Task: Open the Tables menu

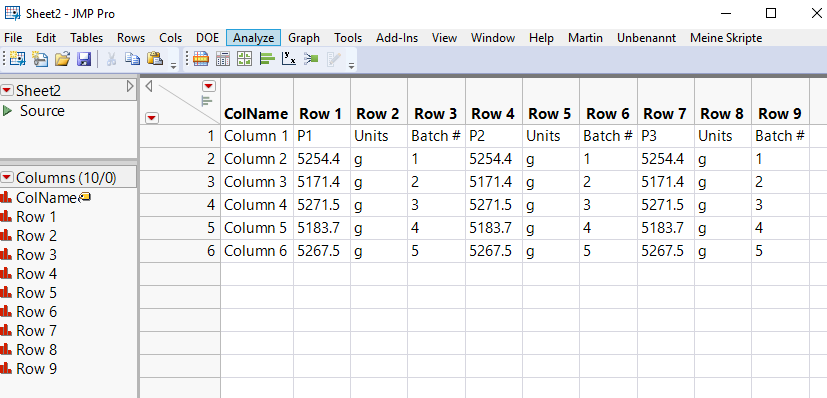Action: tap(86, 38)
